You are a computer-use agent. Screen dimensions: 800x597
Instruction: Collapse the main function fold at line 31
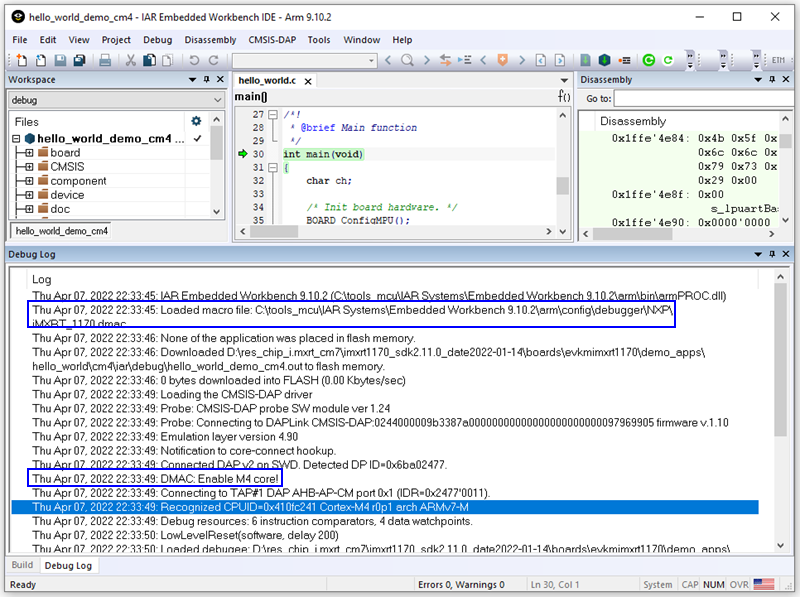coord(273,167)
